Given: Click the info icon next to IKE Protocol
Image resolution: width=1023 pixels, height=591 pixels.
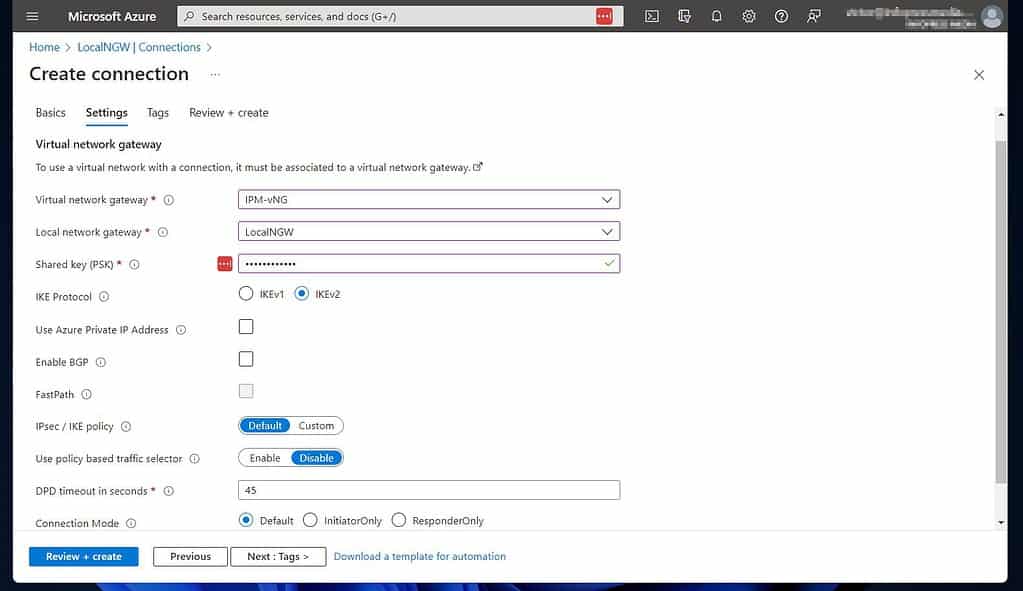Looking at the screenshot, I should [x=104, y=297].
